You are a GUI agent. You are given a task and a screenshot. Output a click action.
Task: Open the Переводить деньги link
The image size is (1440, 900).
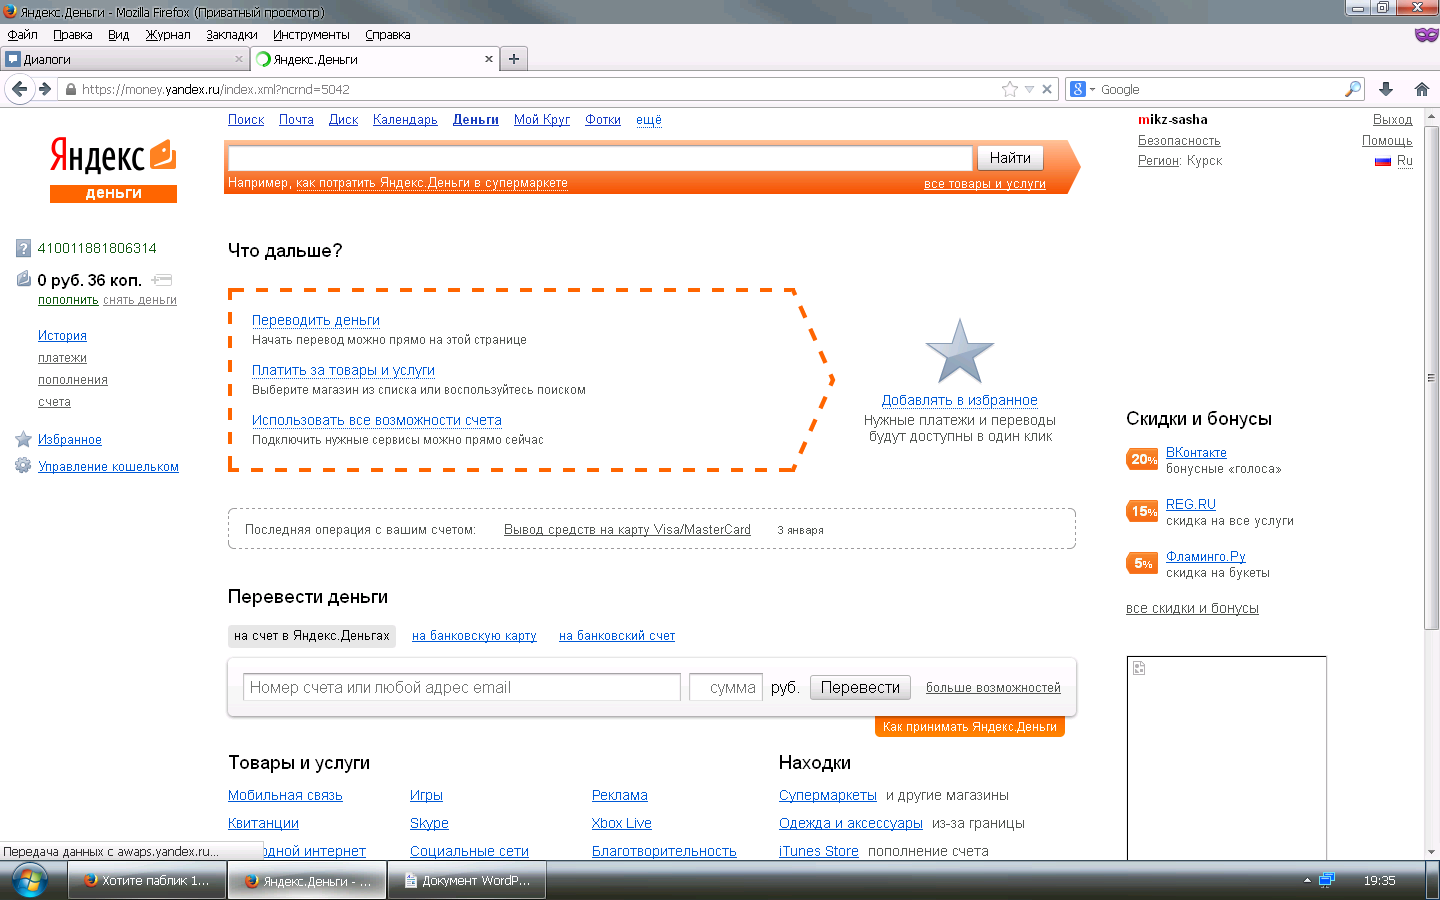[x=316, y=320]
